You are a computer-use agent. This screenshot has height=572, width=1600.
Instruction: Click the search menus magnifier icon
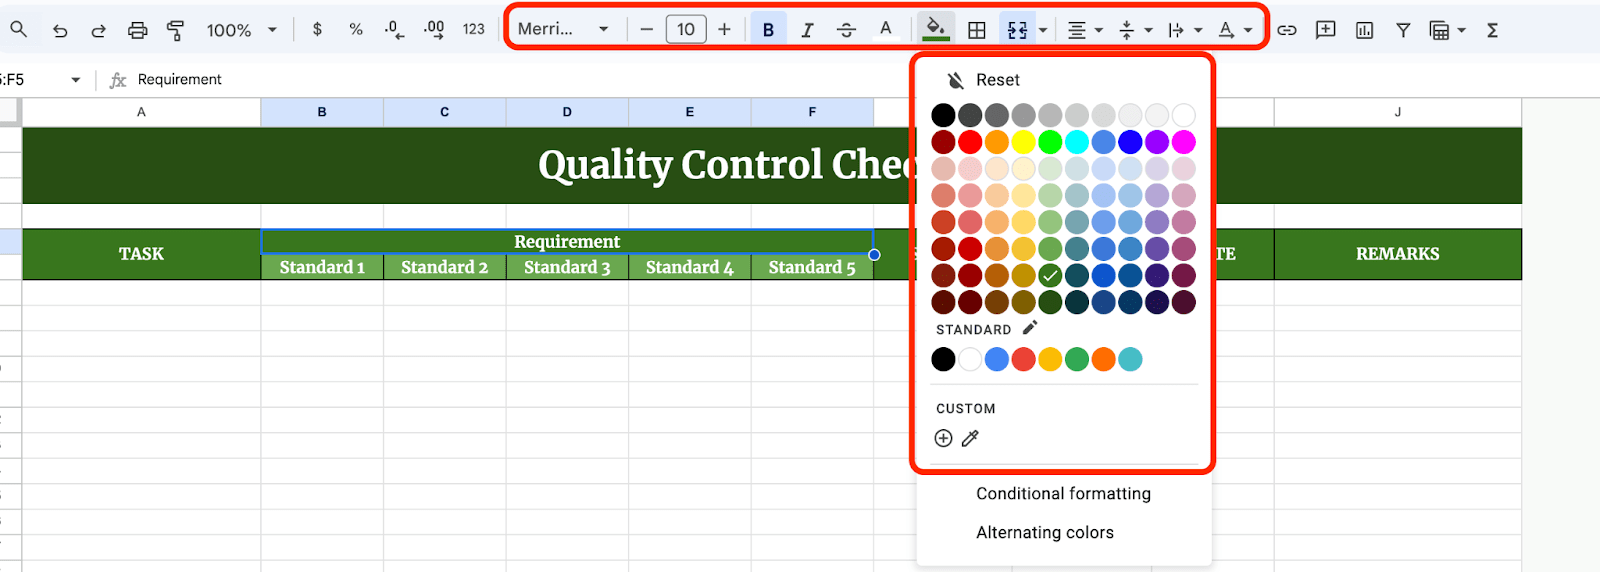pyautogui.click(x=18, y=29)
